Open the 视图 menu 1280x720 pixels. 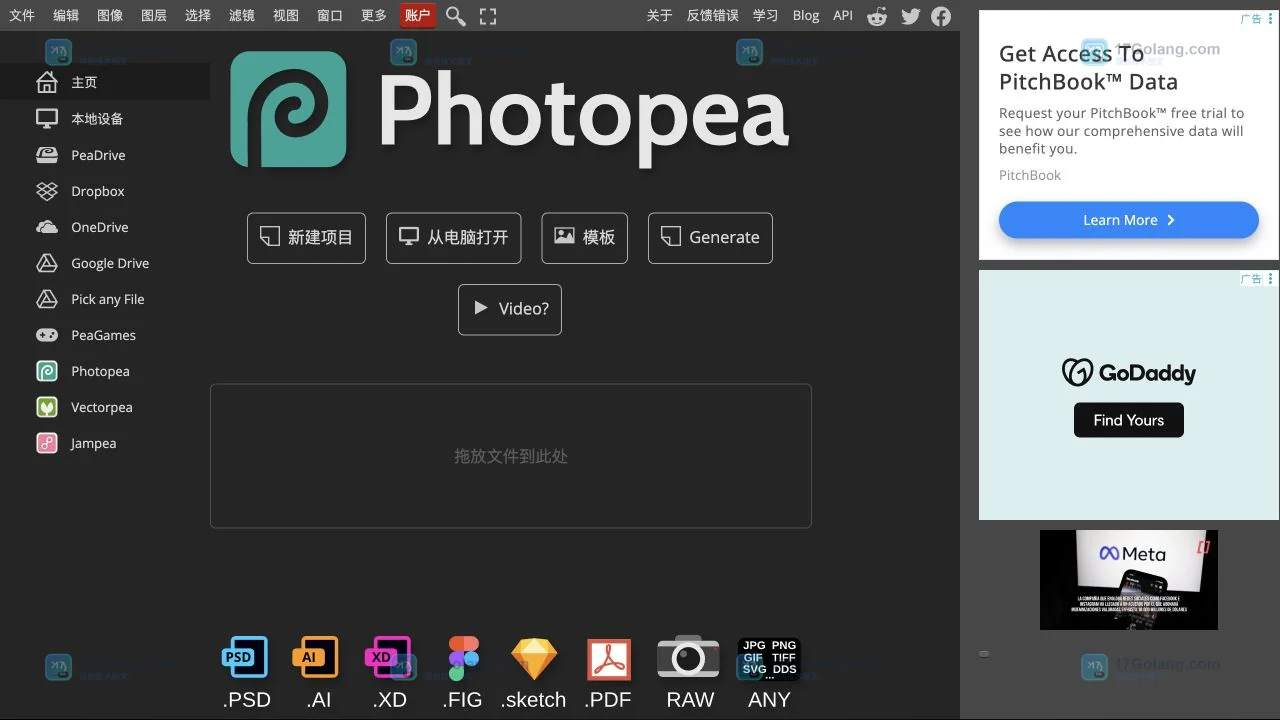286,15
